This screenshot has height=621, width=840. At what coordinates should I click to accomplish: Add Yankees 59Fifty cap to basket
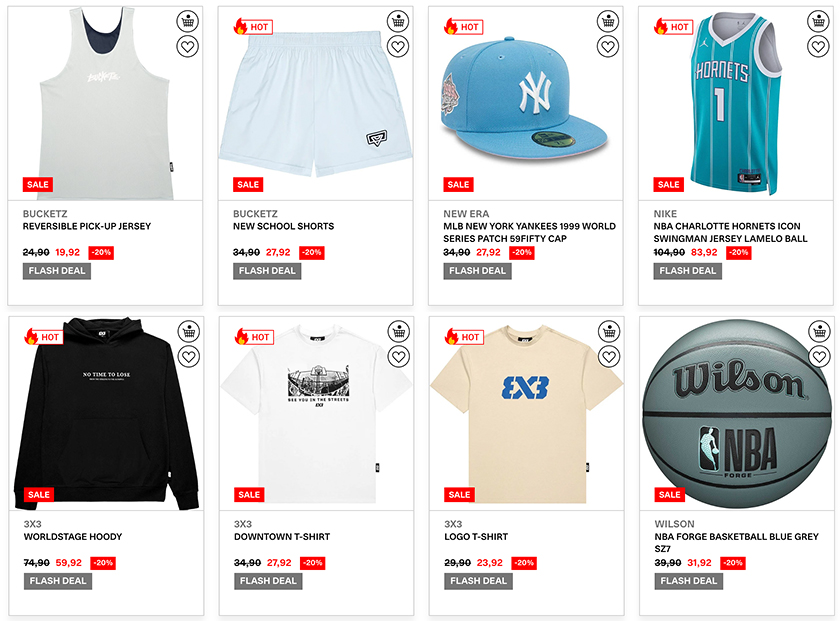point(608,22)
